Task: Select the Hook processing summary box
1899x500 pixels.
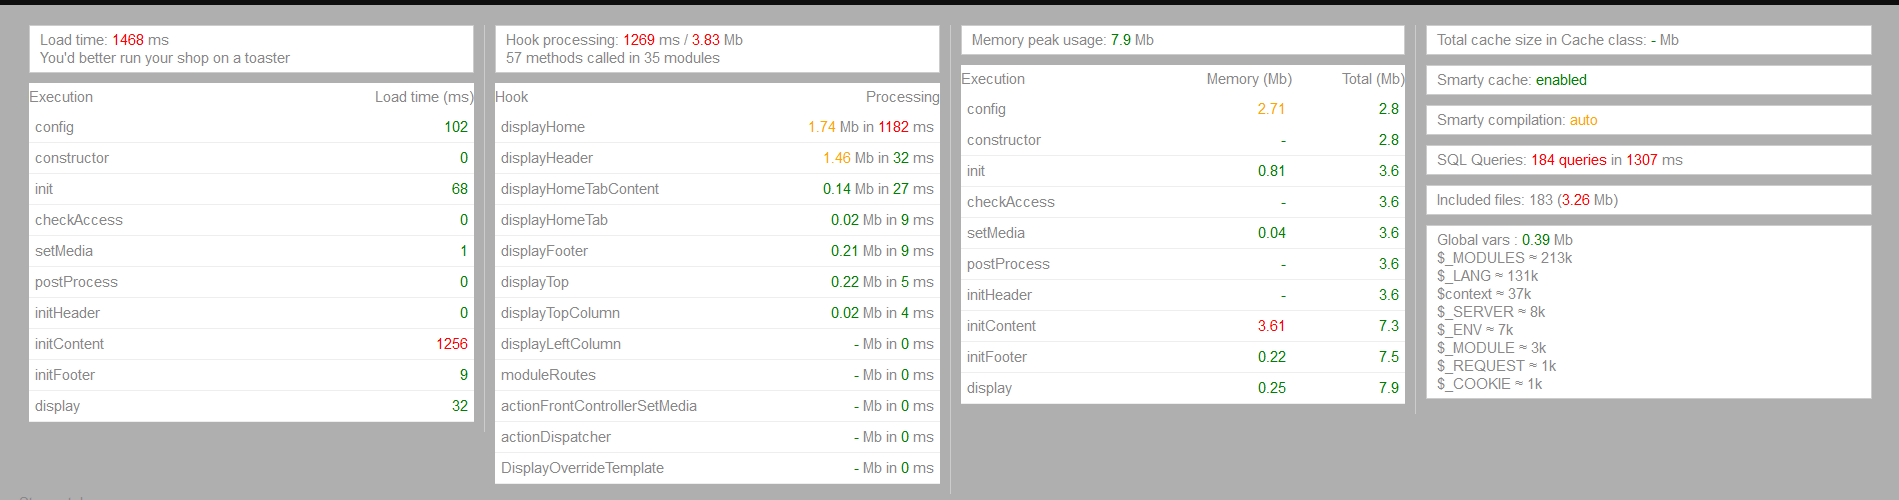Action: (717, 49)
